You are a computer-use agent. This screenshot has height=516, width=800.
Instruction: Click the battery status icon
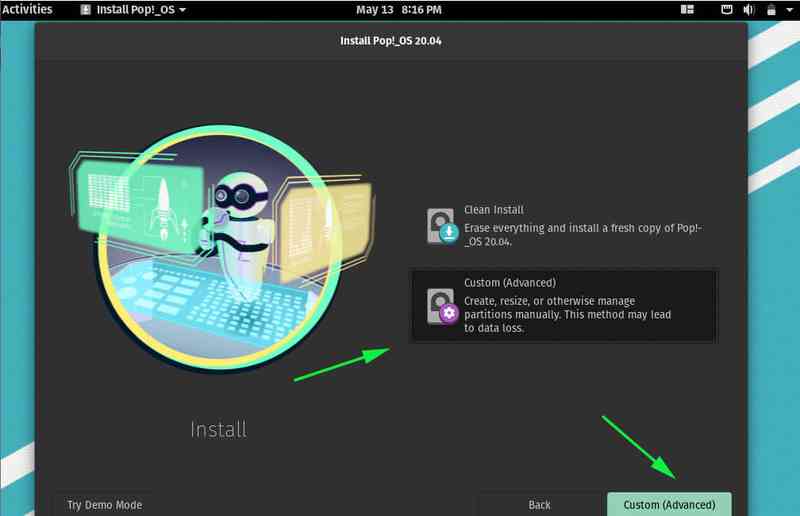pyautogui.click(x=771, y=10)
